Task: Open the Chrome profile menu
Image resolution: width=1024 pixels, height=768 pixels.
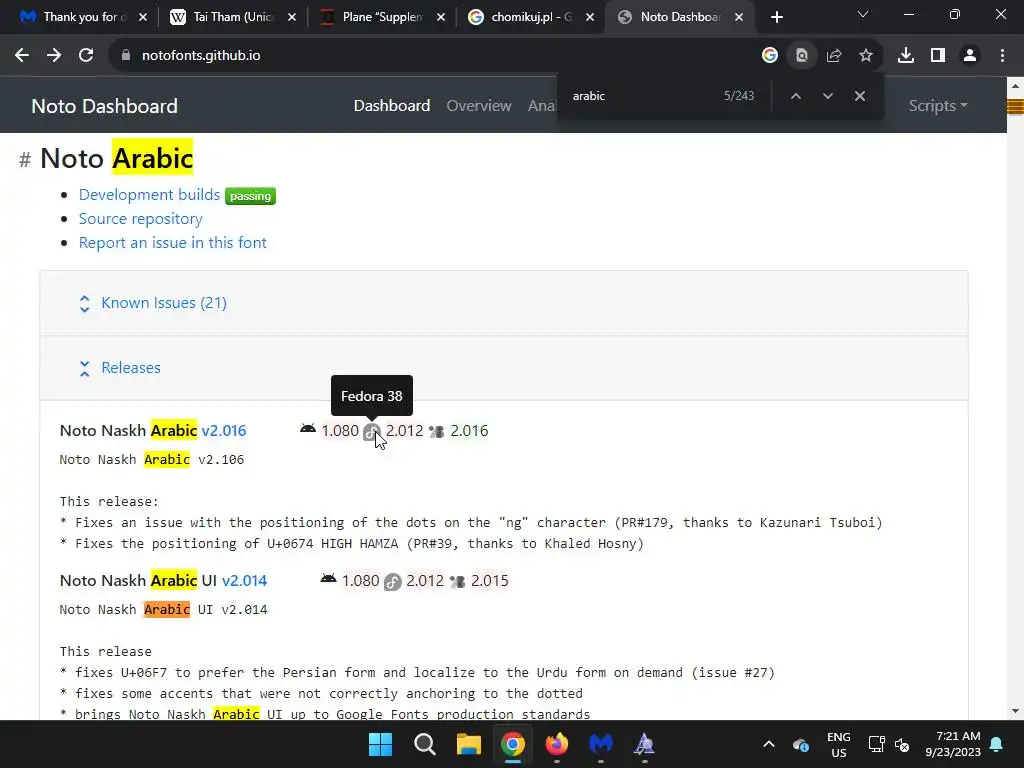Action: click(x=970, y=56)
